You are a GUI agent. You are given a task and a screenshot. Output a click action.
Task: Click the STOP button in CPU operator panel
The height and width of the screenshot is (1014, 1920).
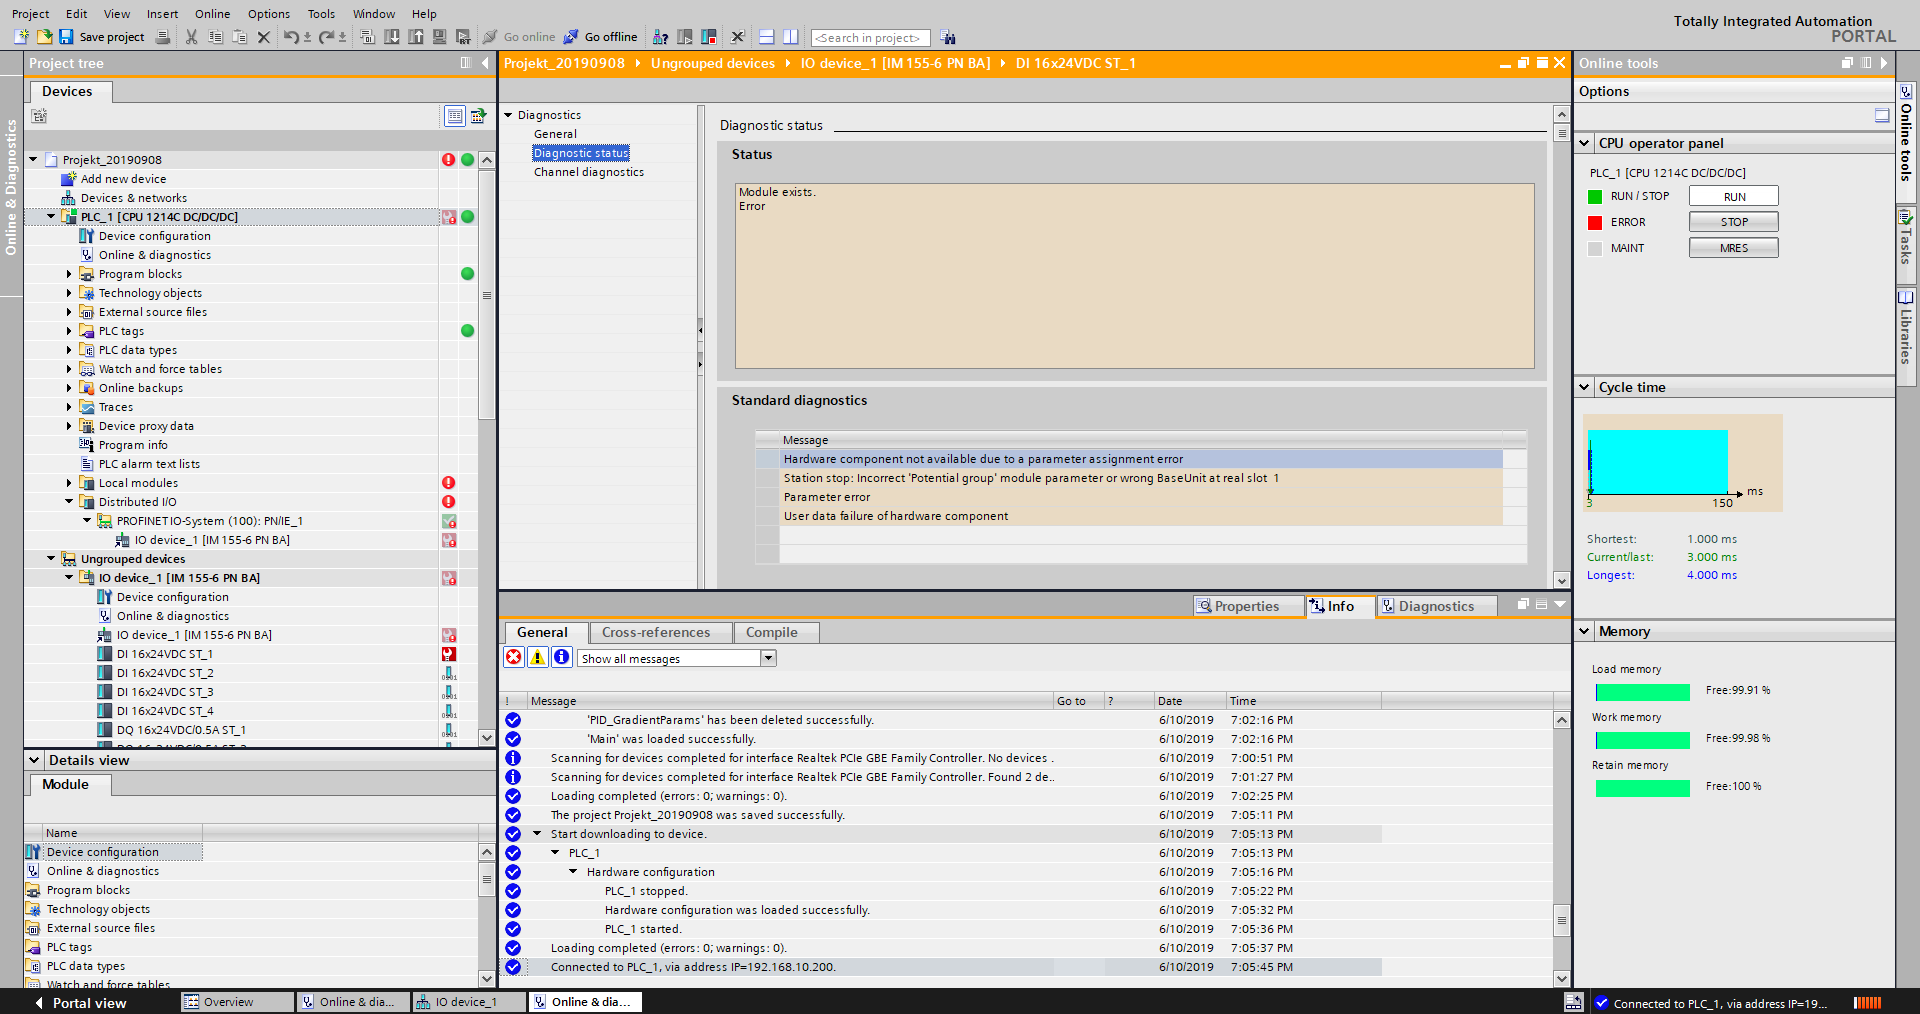coord(1734,222)
